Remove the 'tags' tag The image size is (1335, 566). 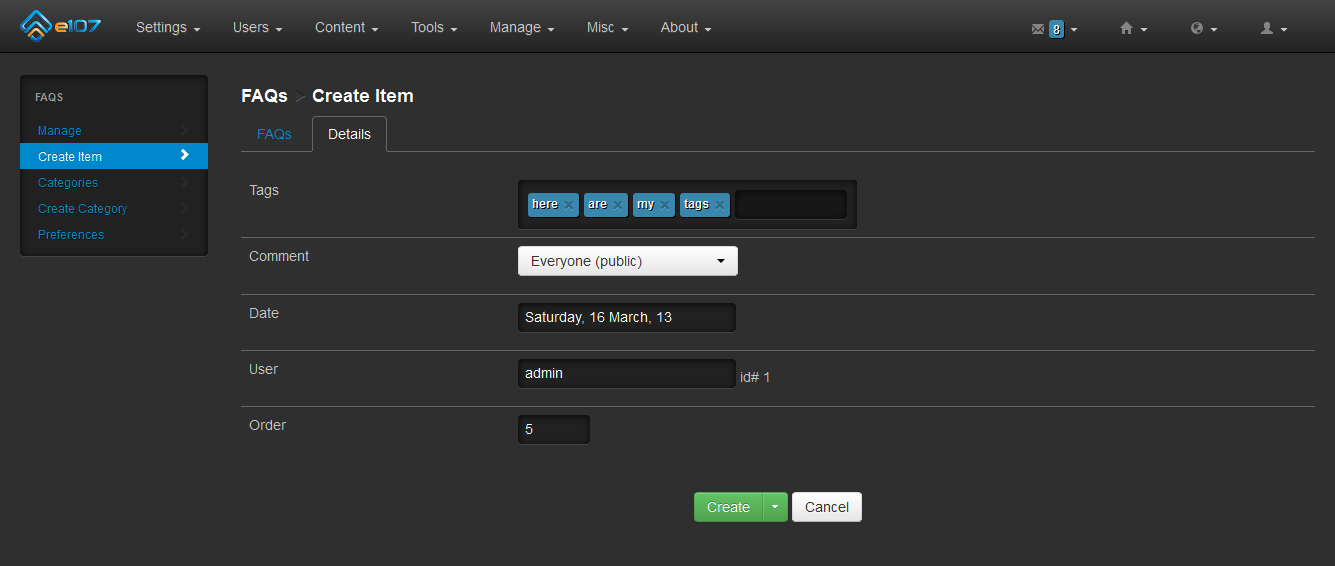720,205
